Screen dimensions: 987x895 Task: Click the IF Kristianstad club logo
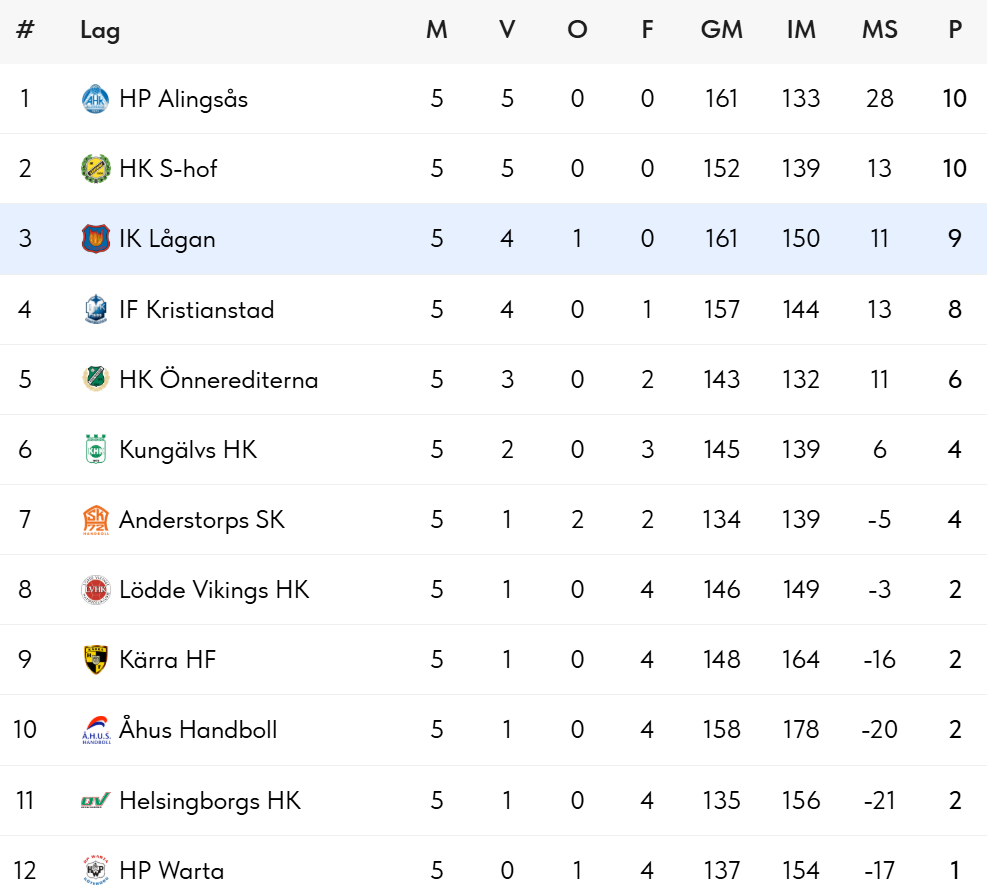[x=95, y=310]
